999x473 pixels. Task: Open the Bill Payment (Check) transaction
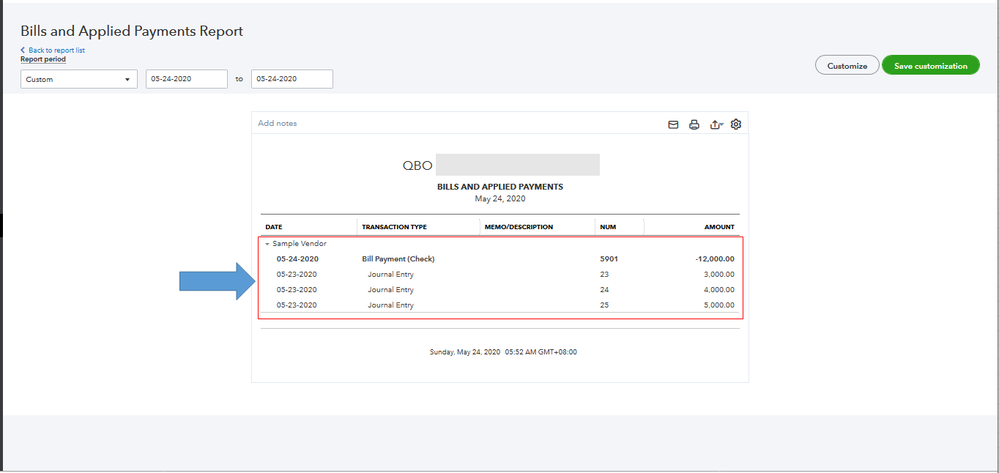[x=398, y=259]
